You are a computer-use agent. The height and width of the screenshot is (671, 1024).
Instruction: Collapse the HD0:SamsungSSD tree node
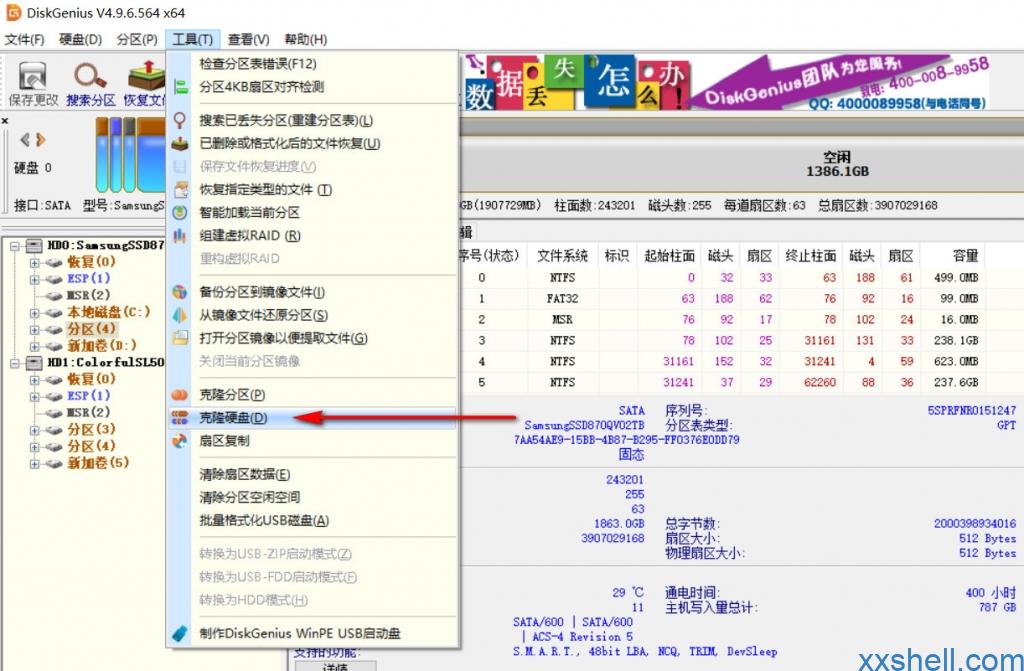pos(15,246)
